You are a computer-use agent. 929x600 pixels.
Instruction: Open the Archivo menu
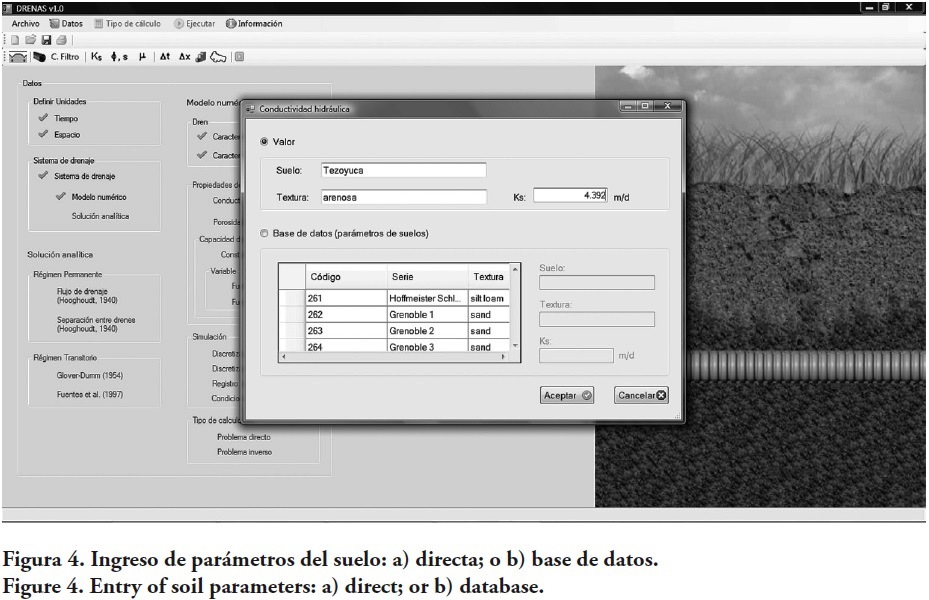(26, 23)
